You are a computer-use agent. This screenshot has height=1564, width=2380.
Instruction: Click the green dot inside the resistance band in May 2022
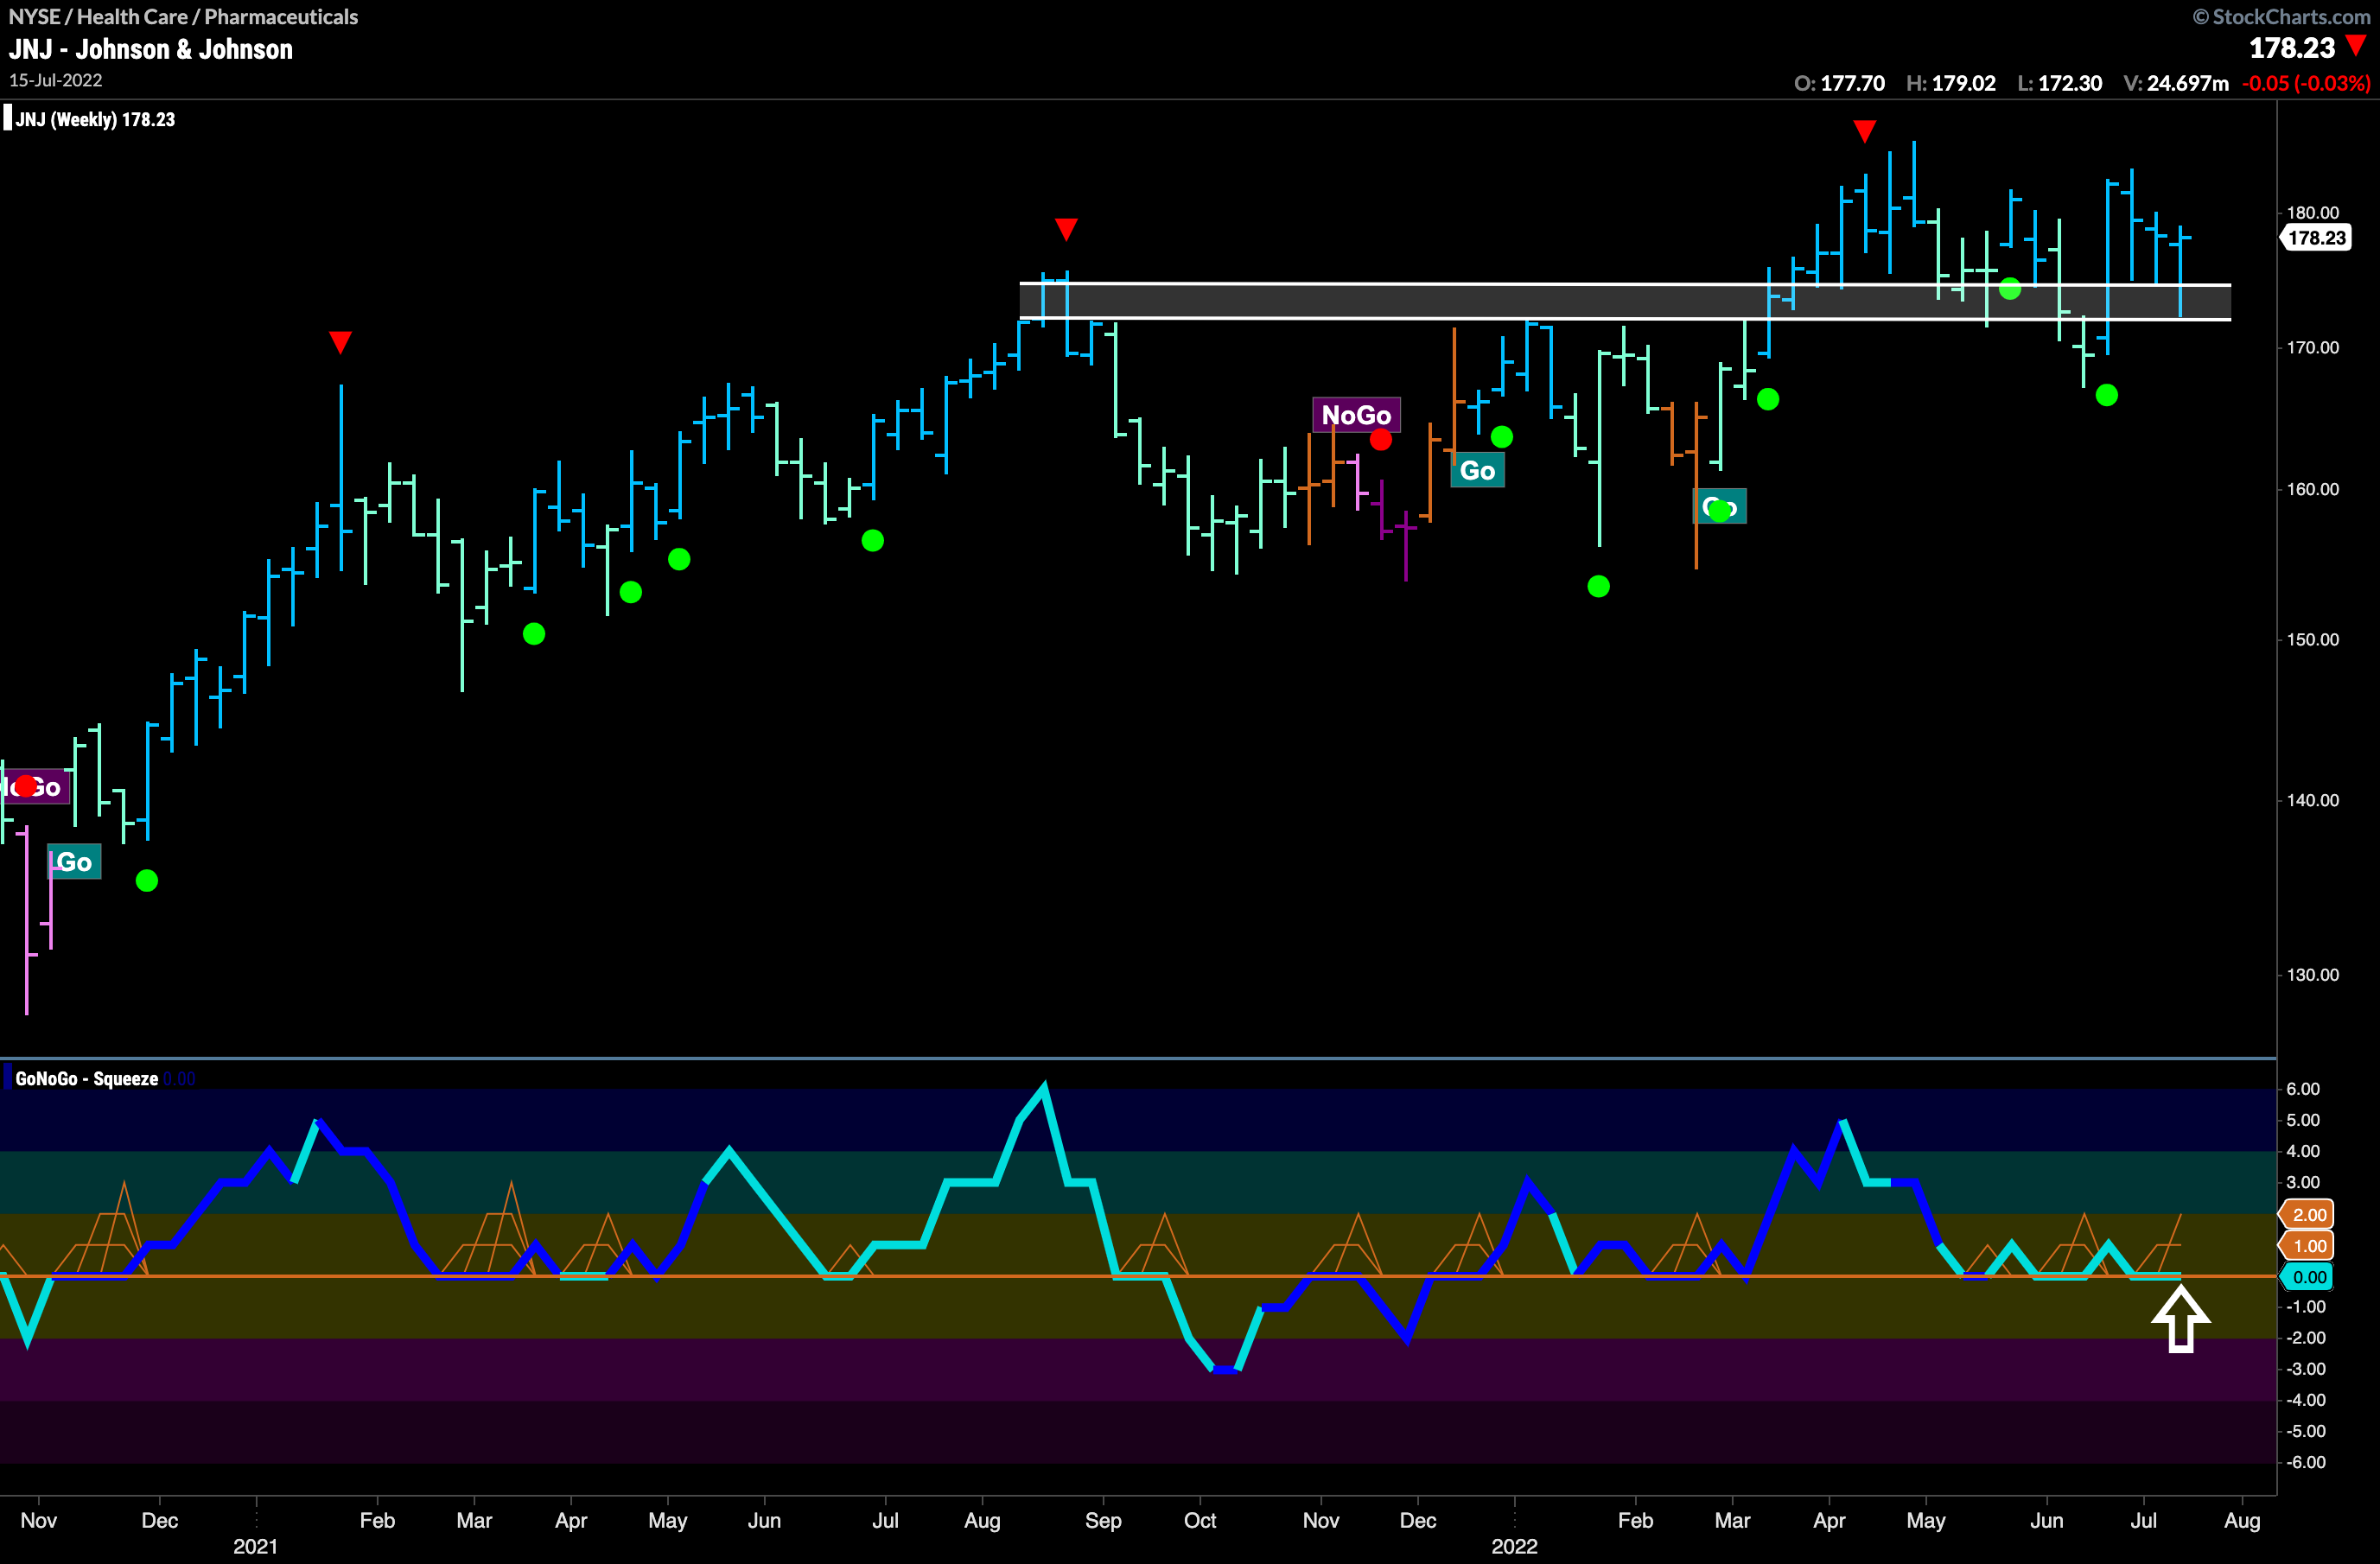[x=2010, y=289]
